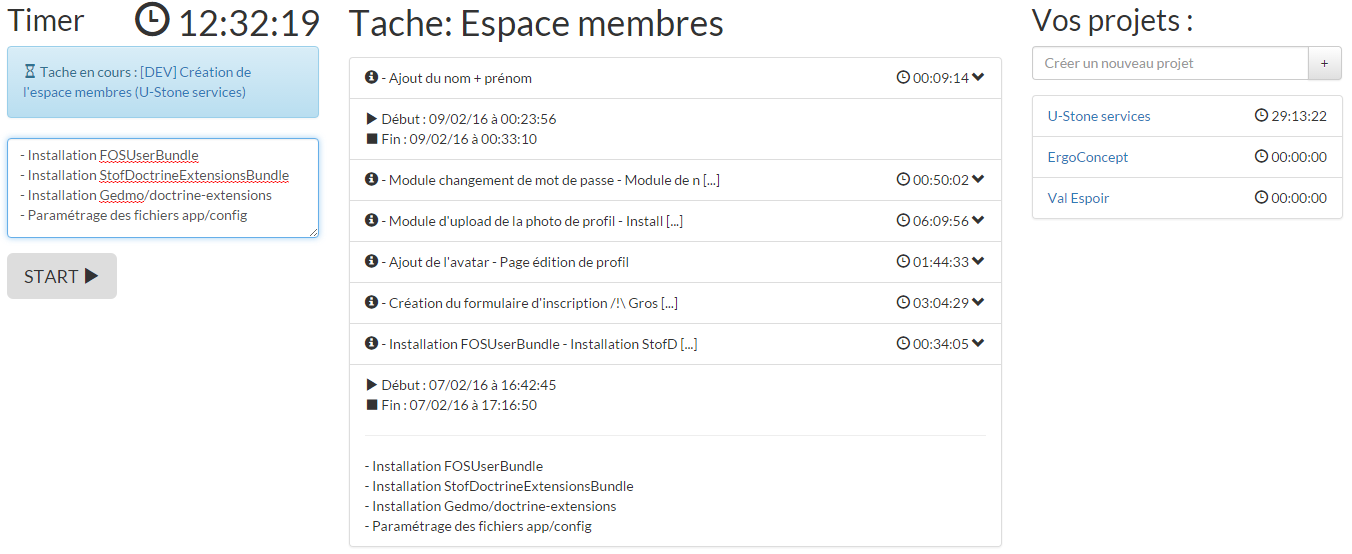This screenshot has height=554, width=1352.
Task: Open the ErgoConcept project
Action: (1088, 157)
